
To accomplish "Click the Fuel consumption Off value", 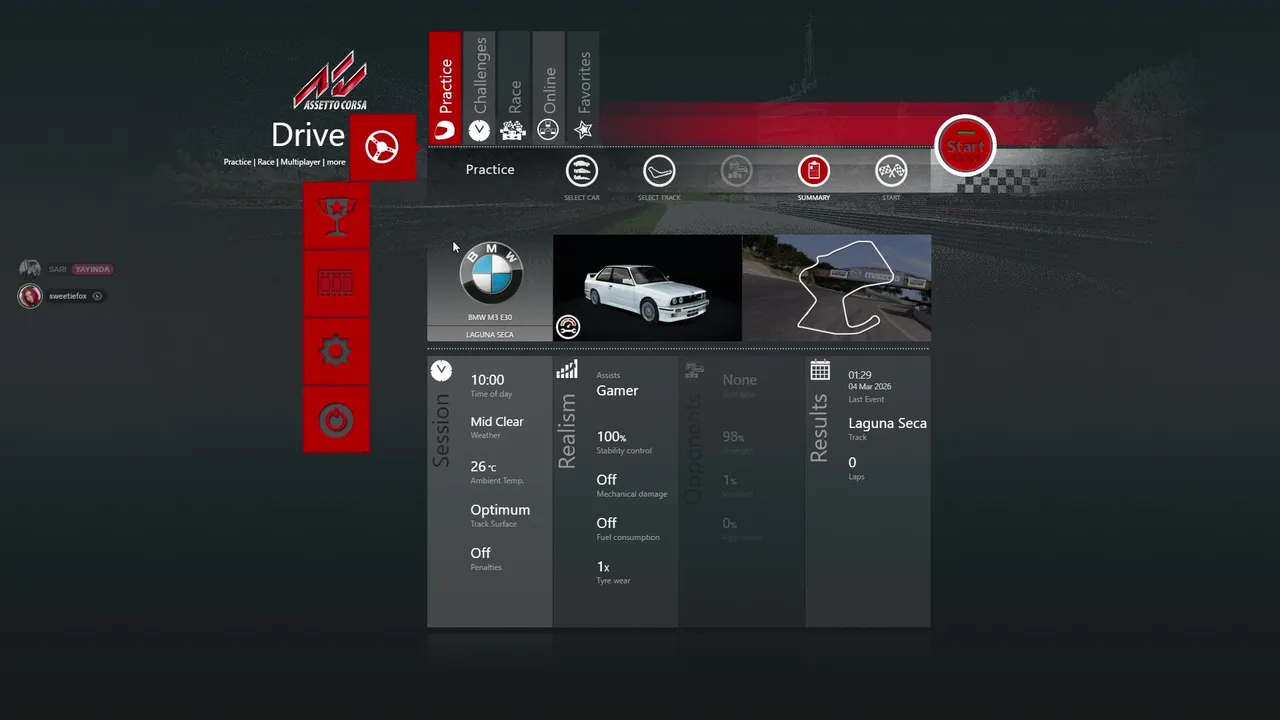I will [x=607, y=523].
